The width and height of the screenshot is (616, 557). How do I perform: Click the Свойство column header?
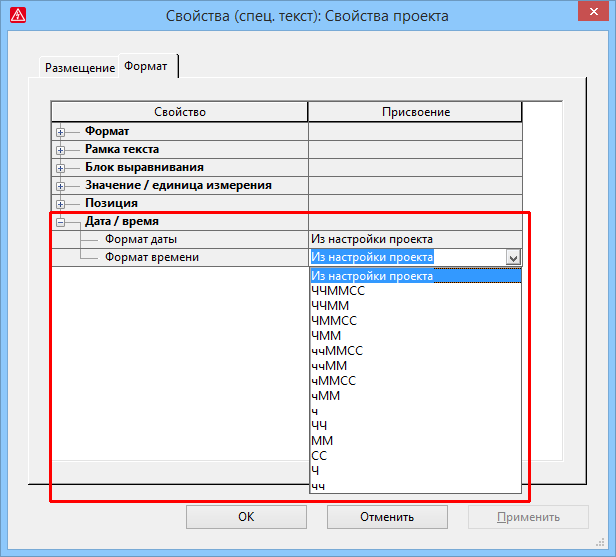point(179,112)
